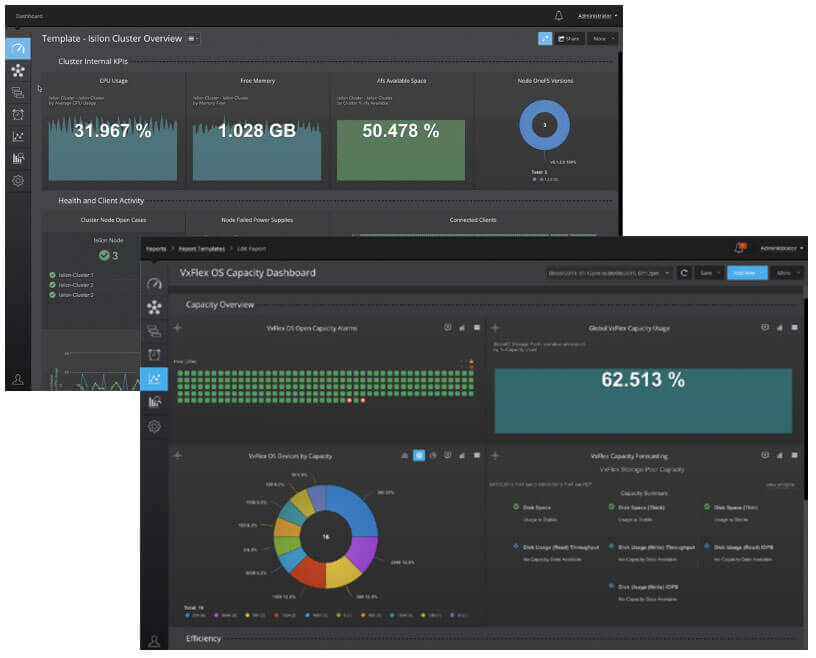Screen dimensions: 816x658
Task: Open settings gear icon in Isilon window sidebar
Action: coord(18,181)
